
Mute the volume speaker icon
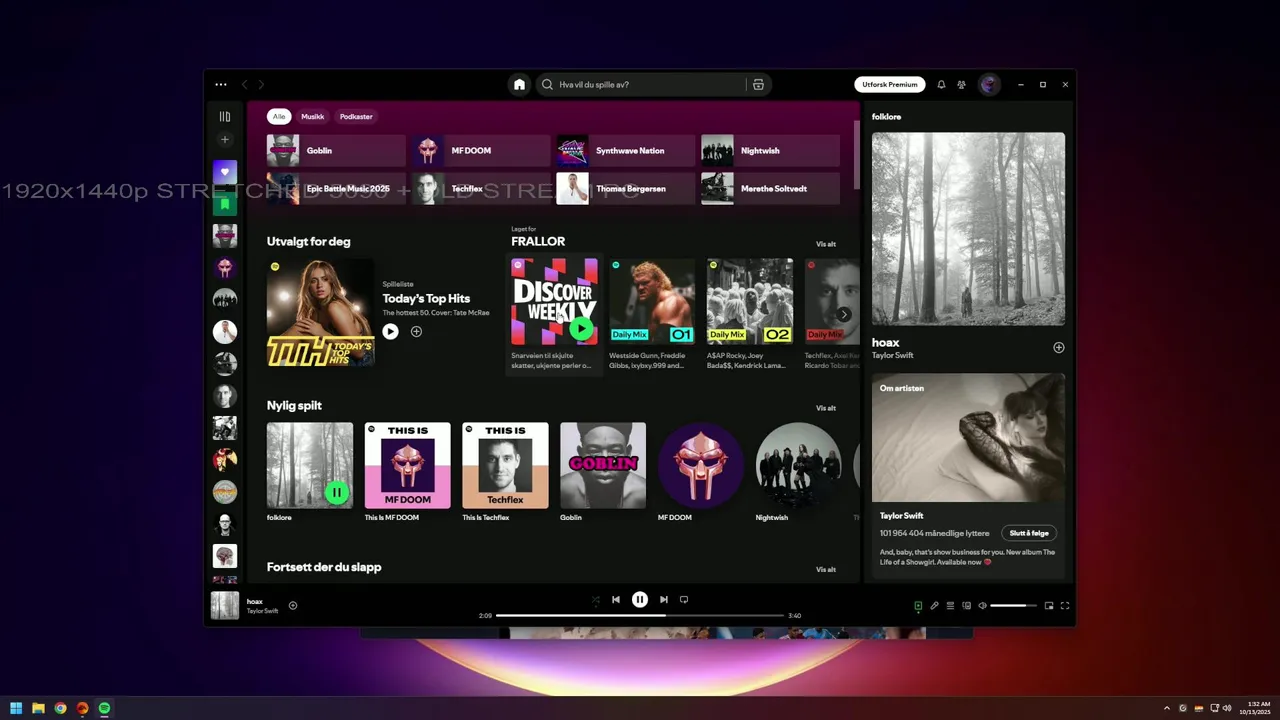click(x=982, y=606)
